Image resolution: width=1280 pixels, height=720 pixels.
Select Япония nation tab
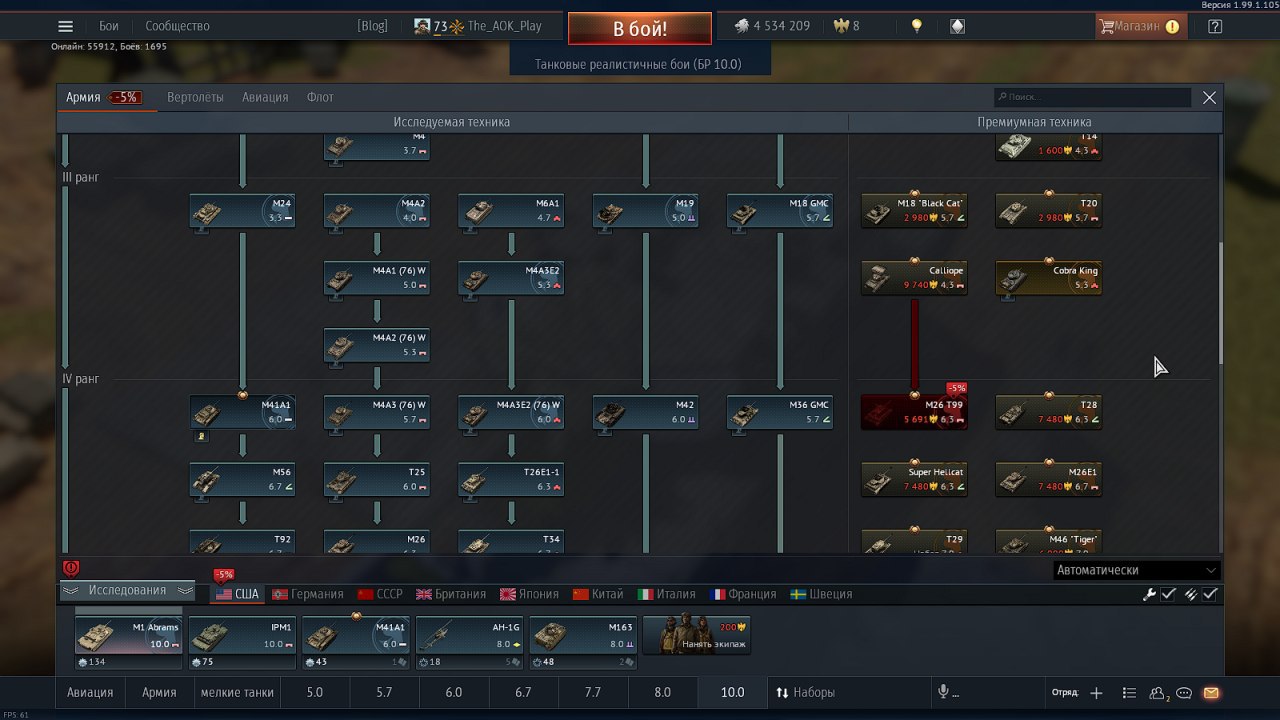(x=529, y=594)
